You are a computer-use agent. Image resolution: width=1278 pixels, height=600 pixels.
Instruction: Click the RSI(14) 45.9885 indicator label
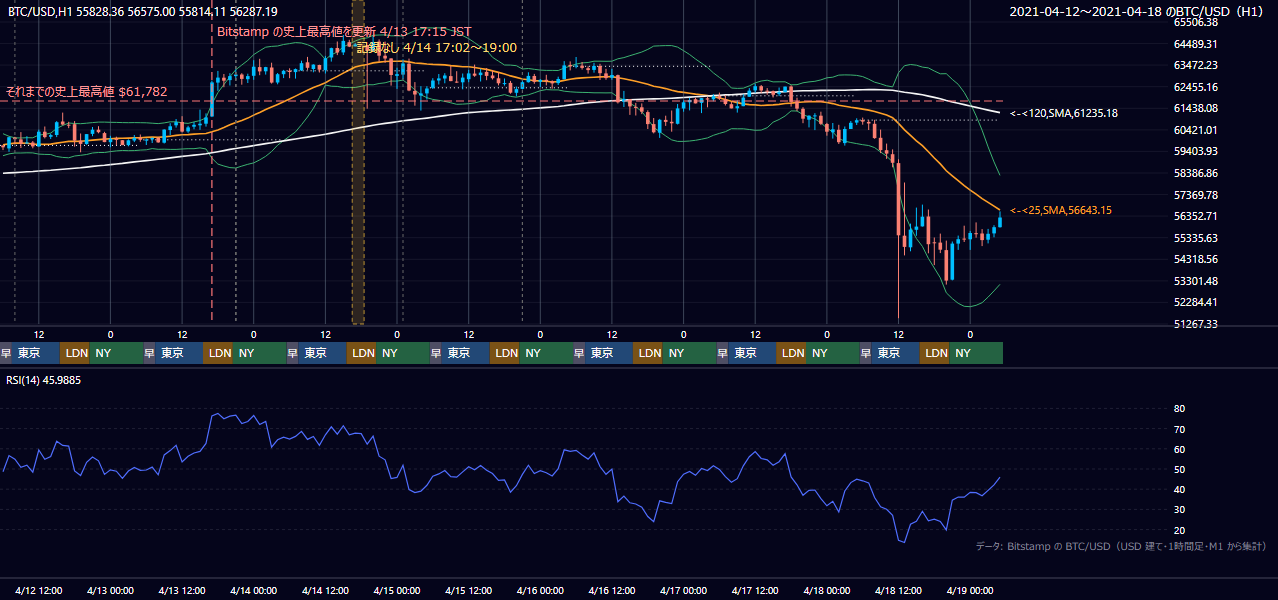[x=44, y=380]
